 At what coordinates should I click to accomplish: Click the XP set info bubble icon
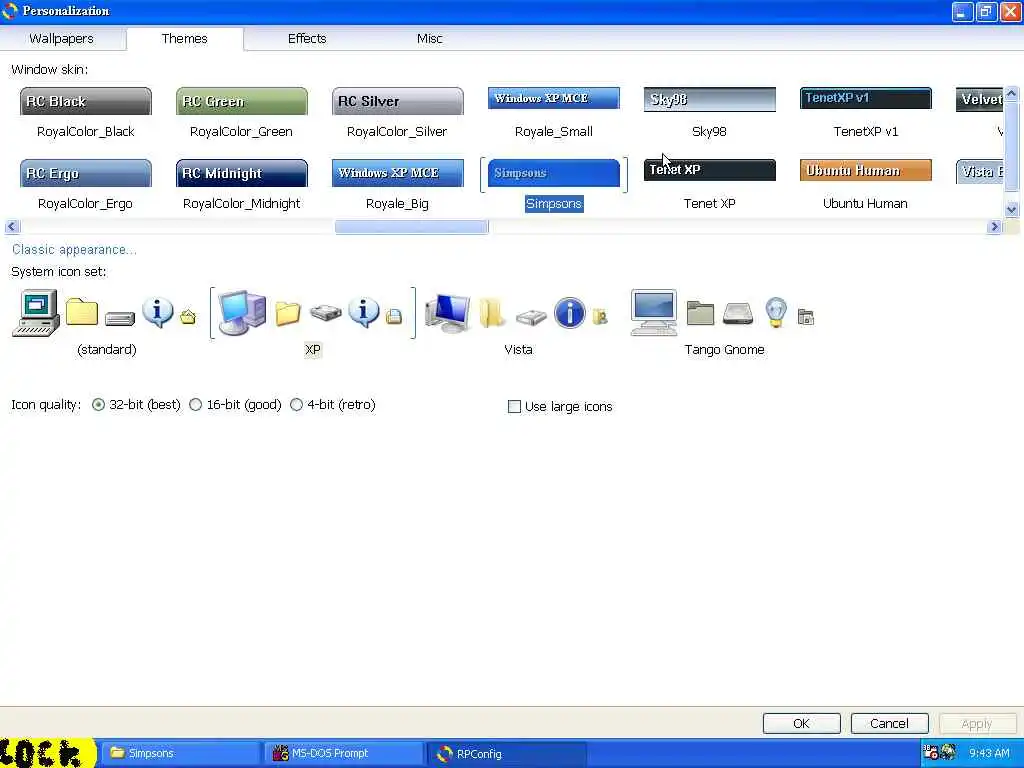click(364, 312)
